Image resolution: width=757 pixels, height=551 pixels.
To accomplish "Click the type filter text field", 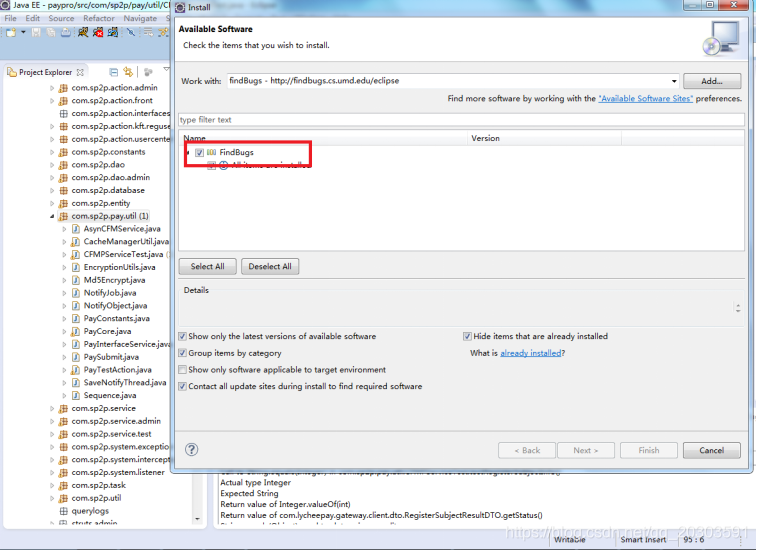I will 461,120.
